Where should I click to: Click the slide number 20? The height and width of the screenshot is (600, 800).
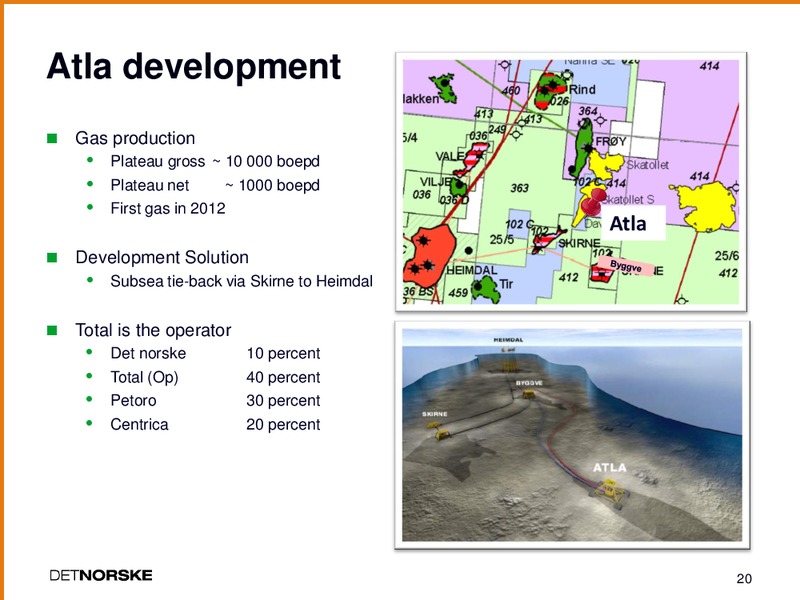tap(744, 579)
